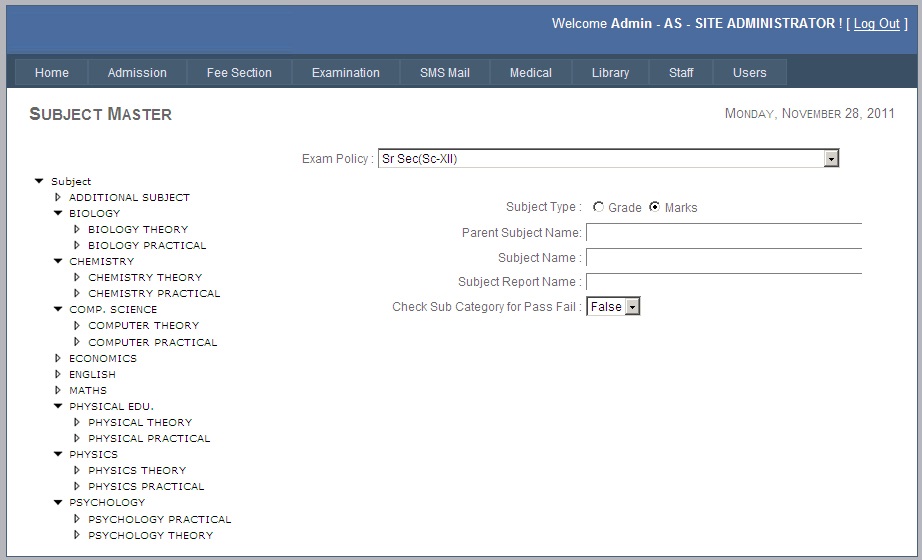Collapse the PSYCHOLOGY tree node arrow
This screenshot has width=922, height=560.
pos(58,502)
